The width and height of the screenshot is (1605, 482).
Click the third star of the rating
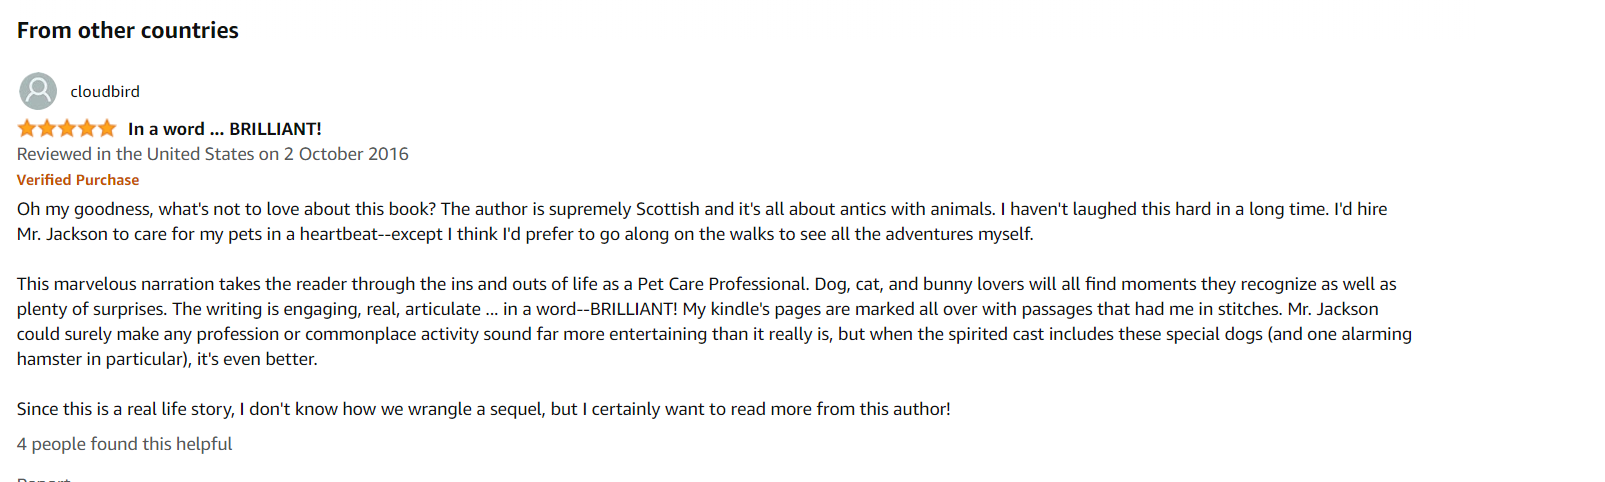(67, 128)
